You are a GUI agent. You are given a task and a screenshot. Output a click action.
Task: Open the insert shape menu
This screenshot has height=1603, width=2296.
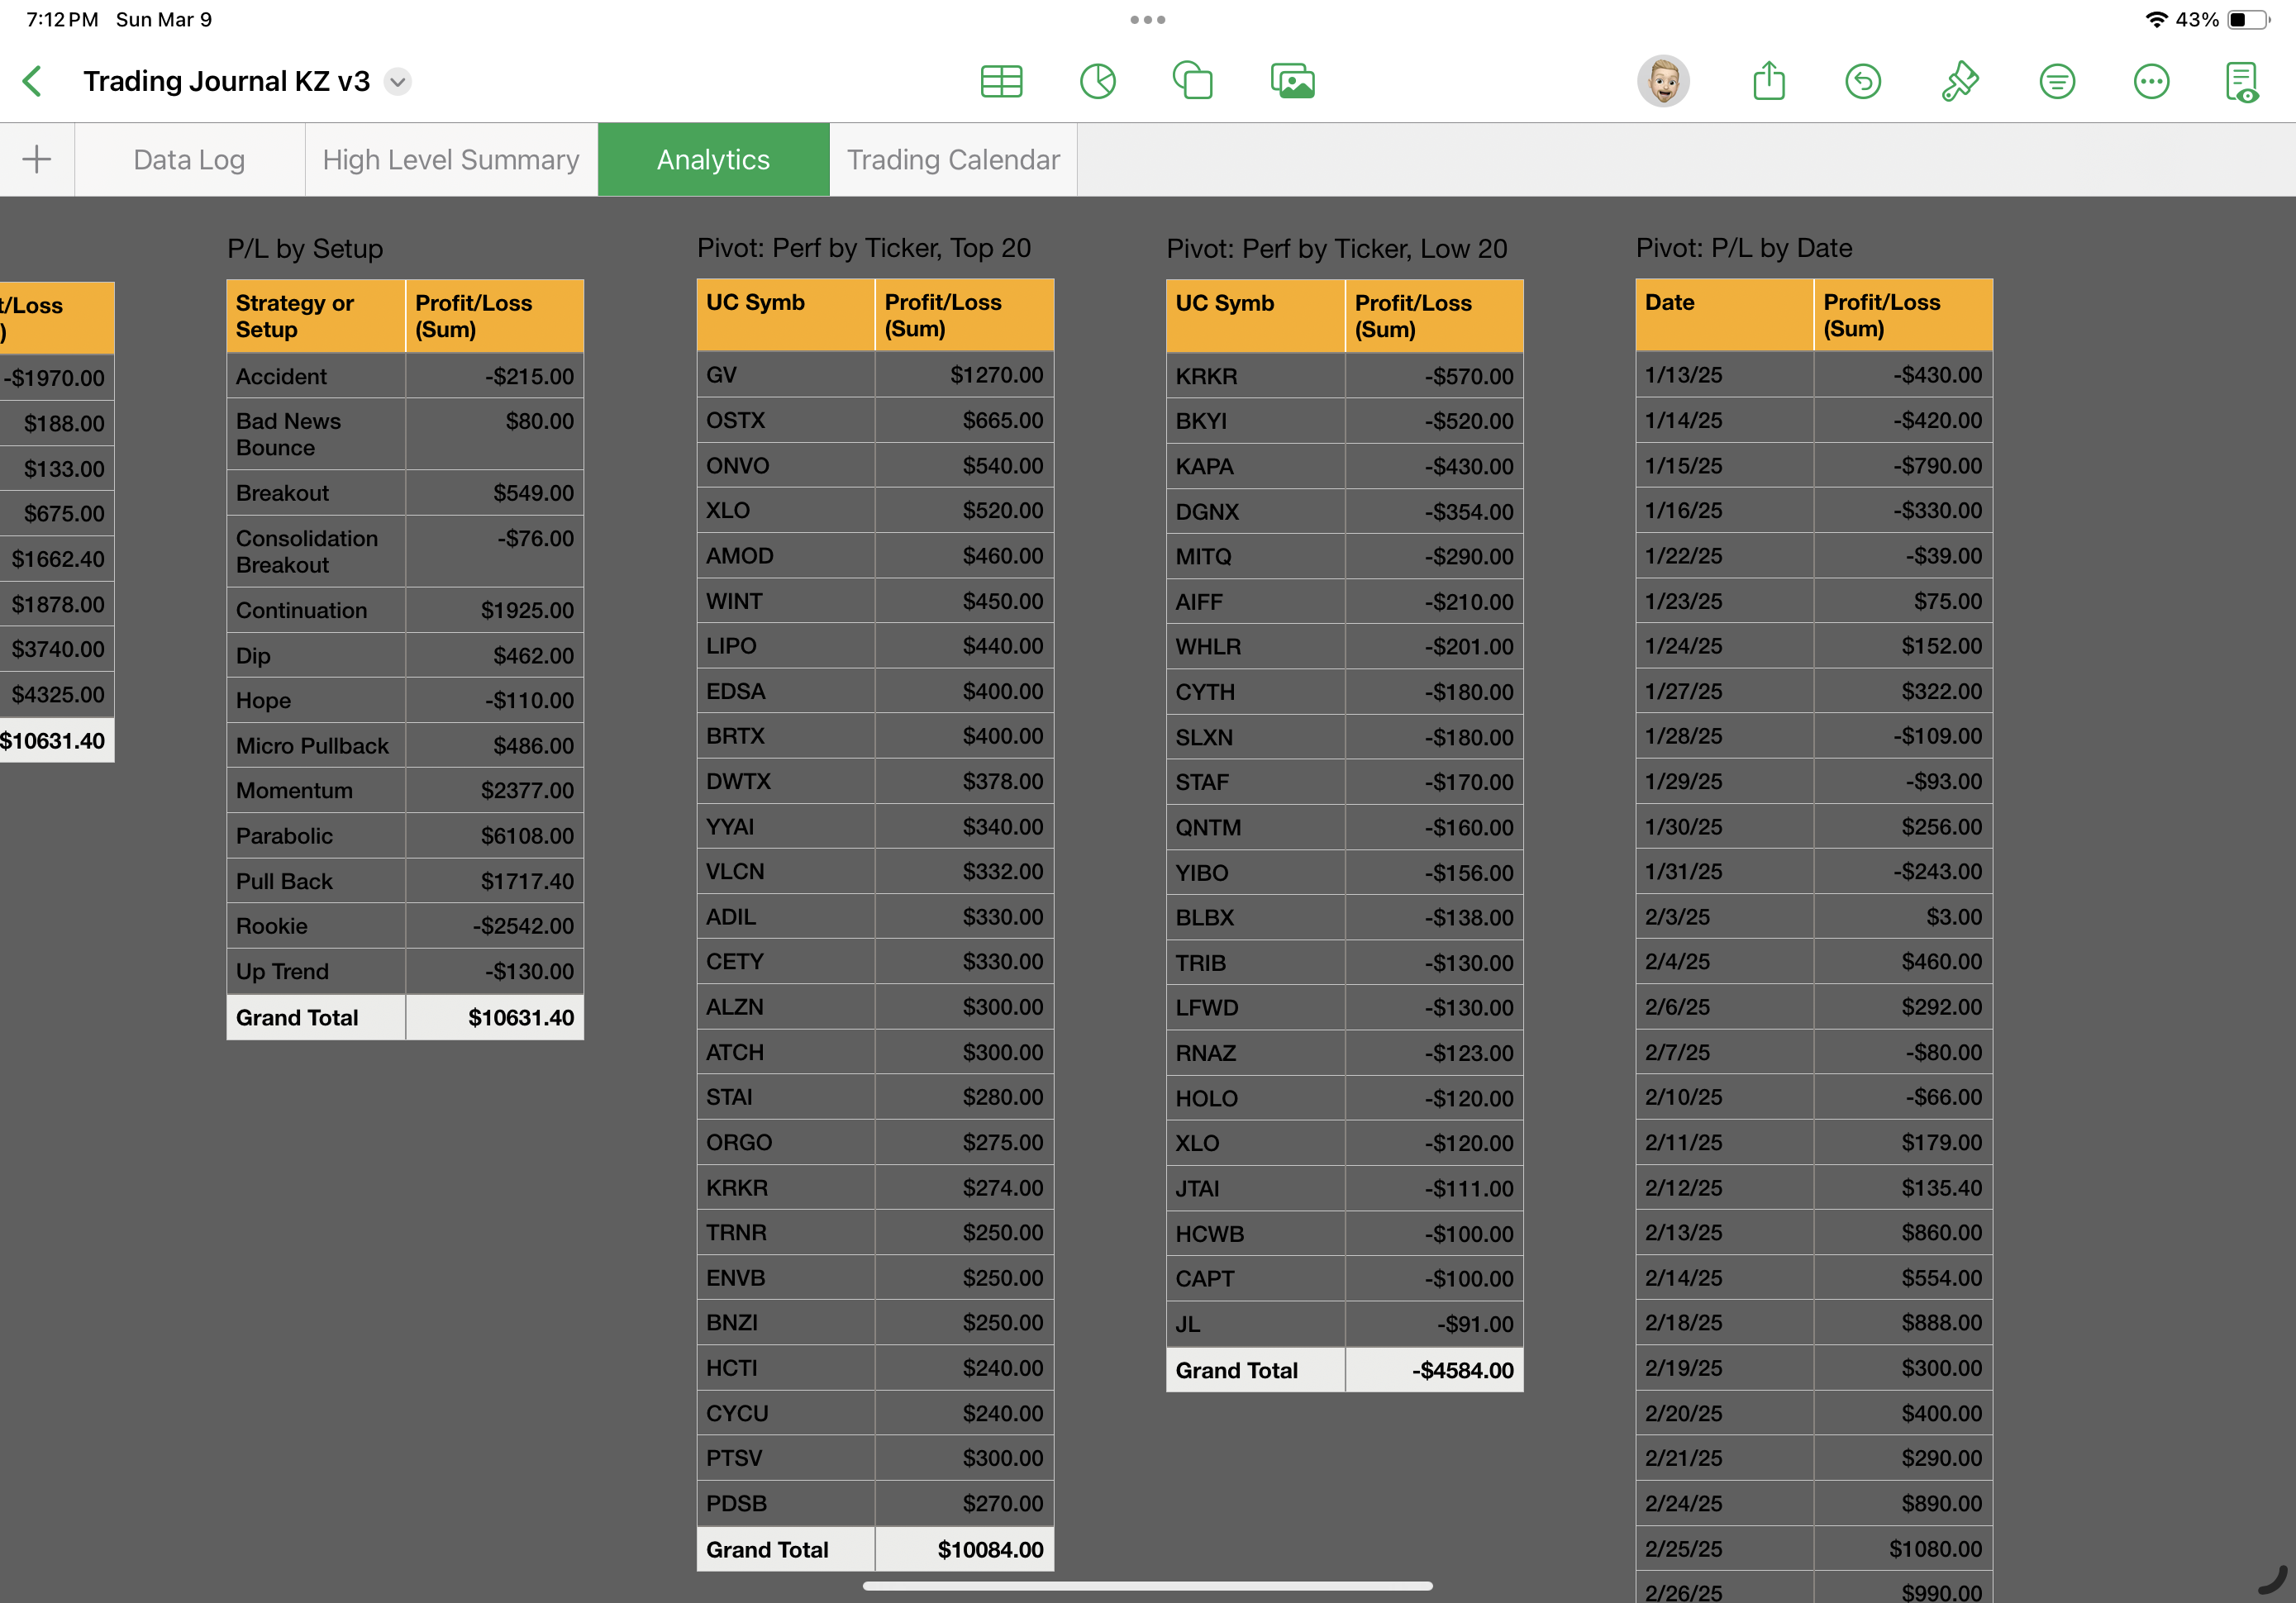point(1192,81)
